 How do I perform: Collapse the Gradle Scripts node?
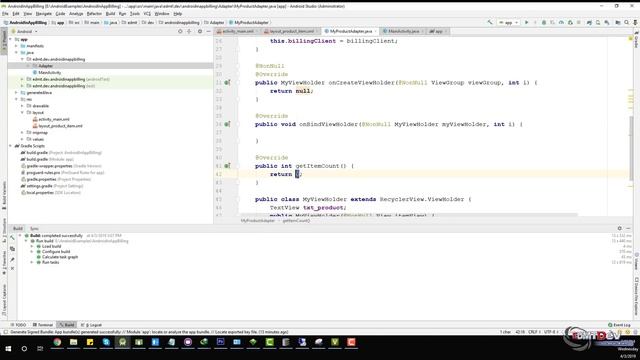11,146
